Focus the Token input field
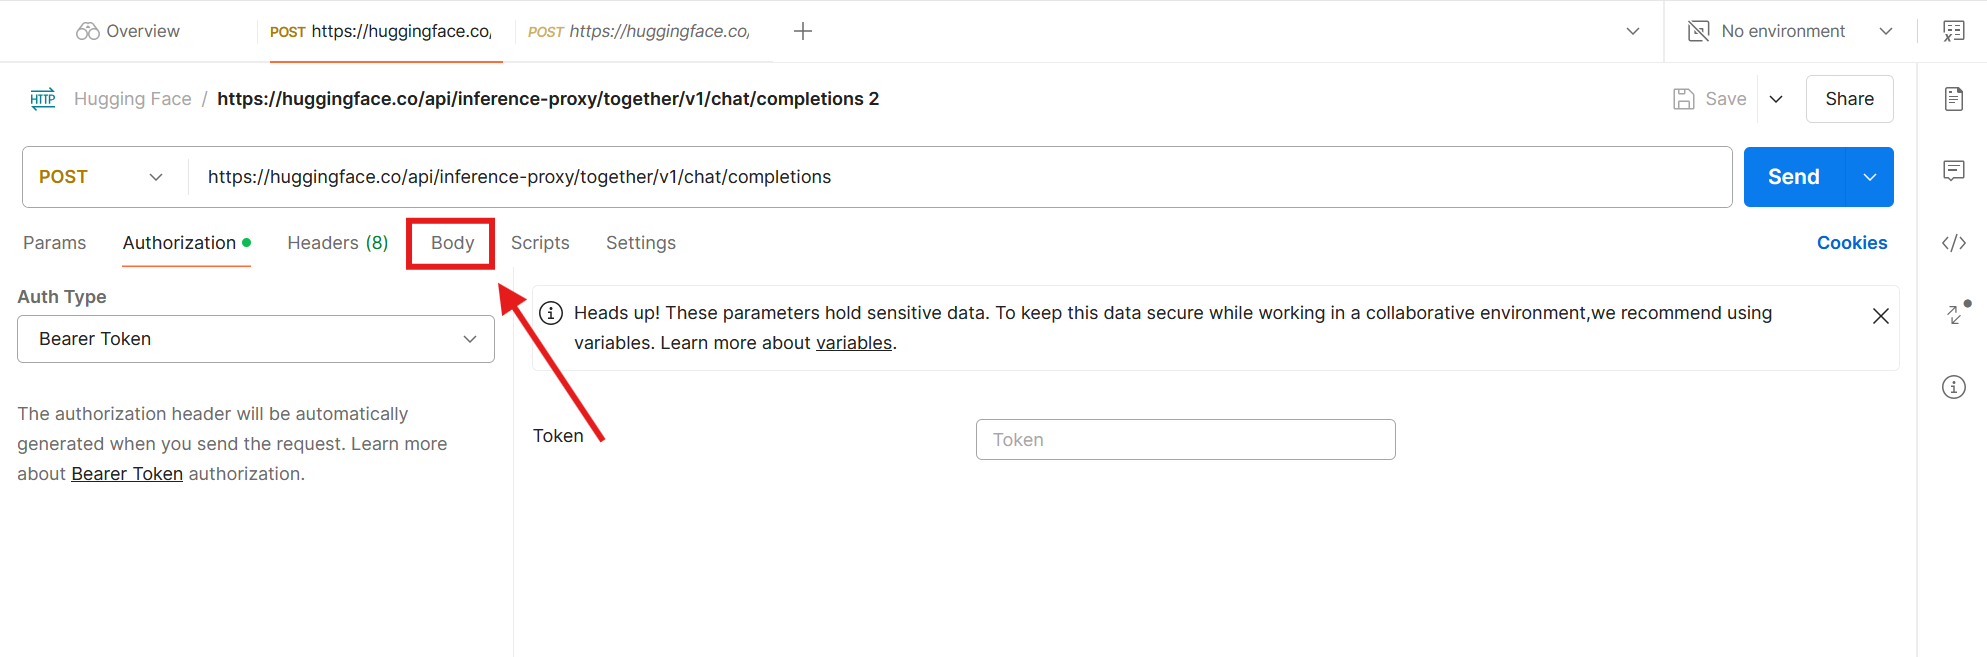Image resolution: width=1987 pixels, height=657 pixels. point(1185,440)
